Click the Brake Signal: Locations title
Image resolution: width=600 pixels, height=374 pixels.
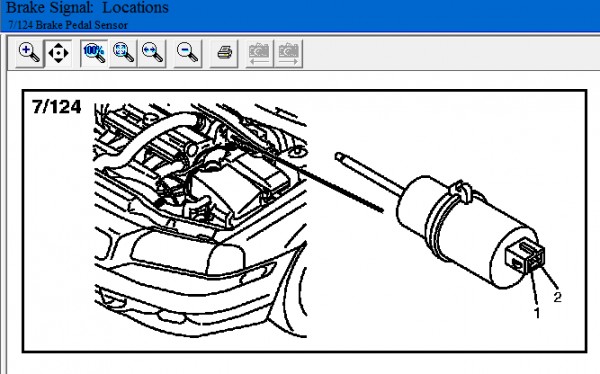(x=87, y=8)
